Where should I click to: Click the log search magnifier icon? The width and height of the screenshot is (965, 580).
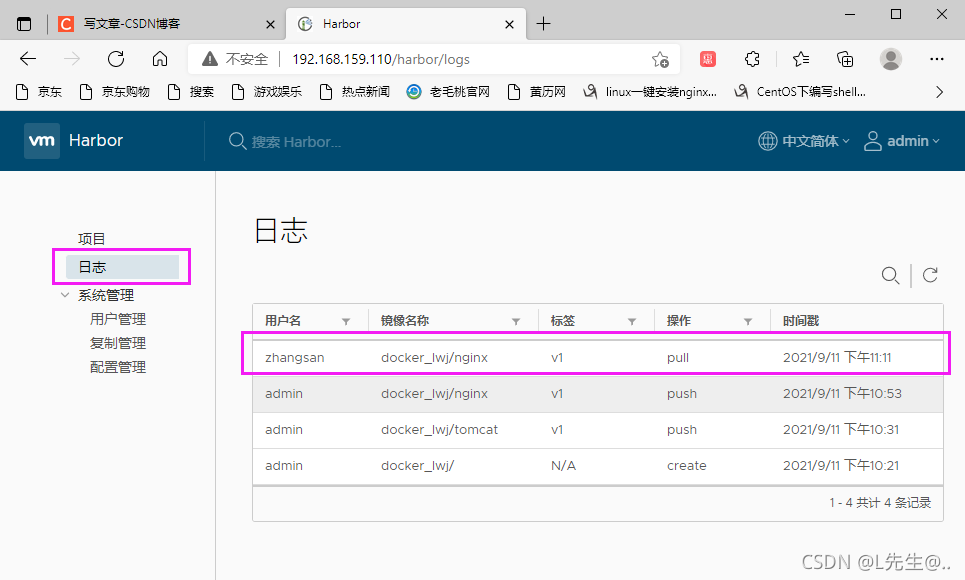point(890,275)
